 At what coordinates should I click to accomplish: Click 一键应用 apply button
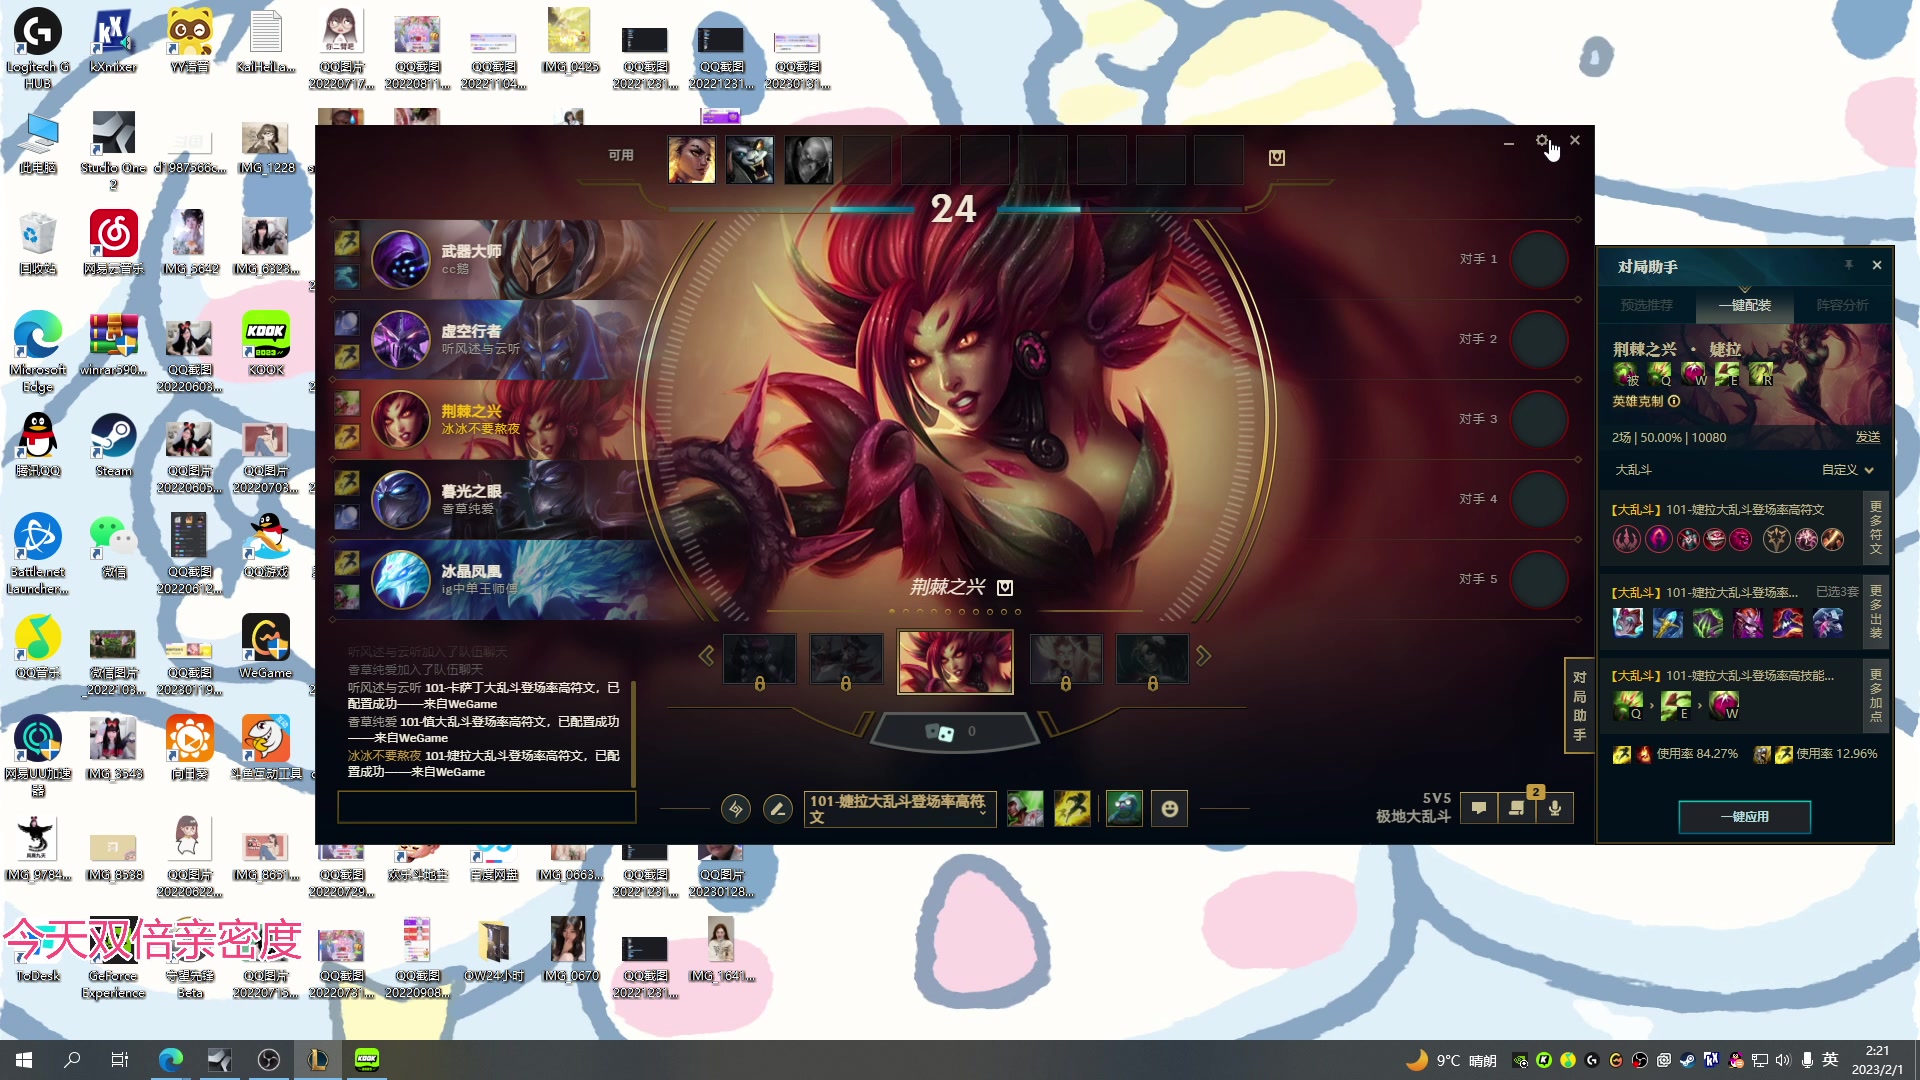(1744, 817)
